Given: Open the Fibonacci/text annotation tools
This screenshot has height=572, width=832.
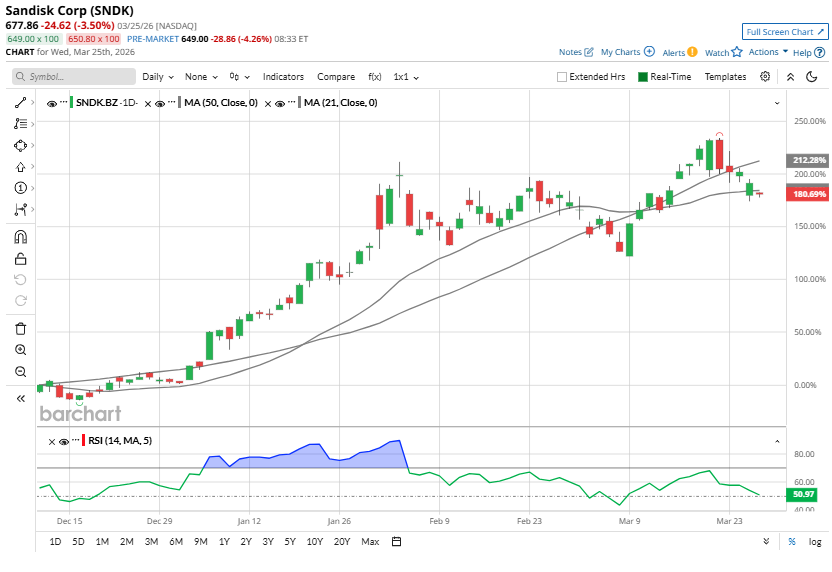Looking at the screenshot, I should (20, 124).
